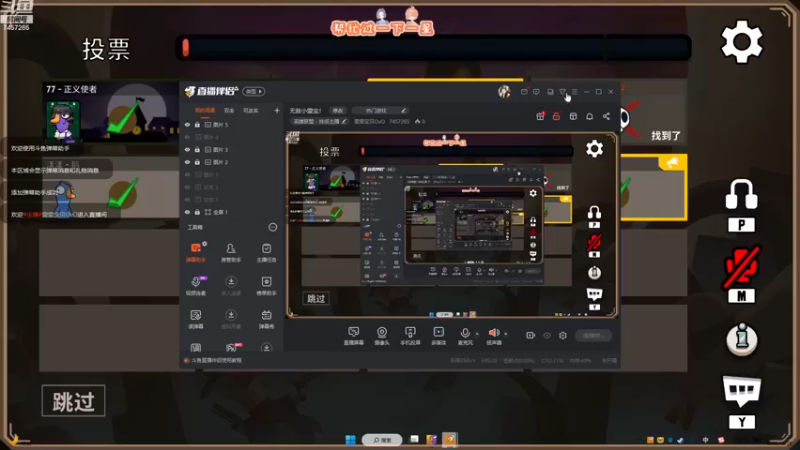Select the 77 - 正义使者 player card
Image resolution: width=800 pixels, height=450 pixels.
[x=110, y=113]
